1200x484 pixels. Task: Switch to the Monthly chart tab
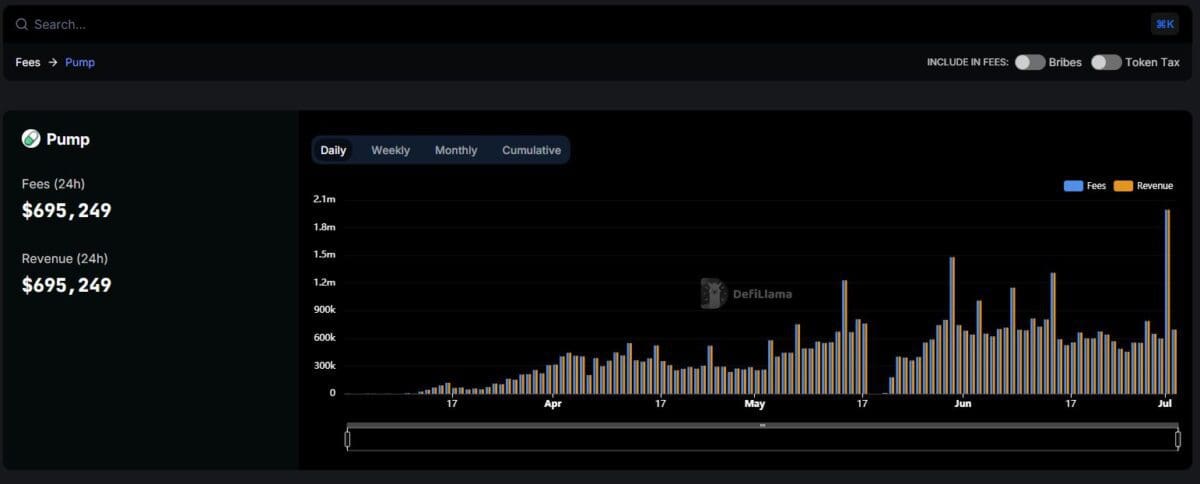(x=456, y=150)
